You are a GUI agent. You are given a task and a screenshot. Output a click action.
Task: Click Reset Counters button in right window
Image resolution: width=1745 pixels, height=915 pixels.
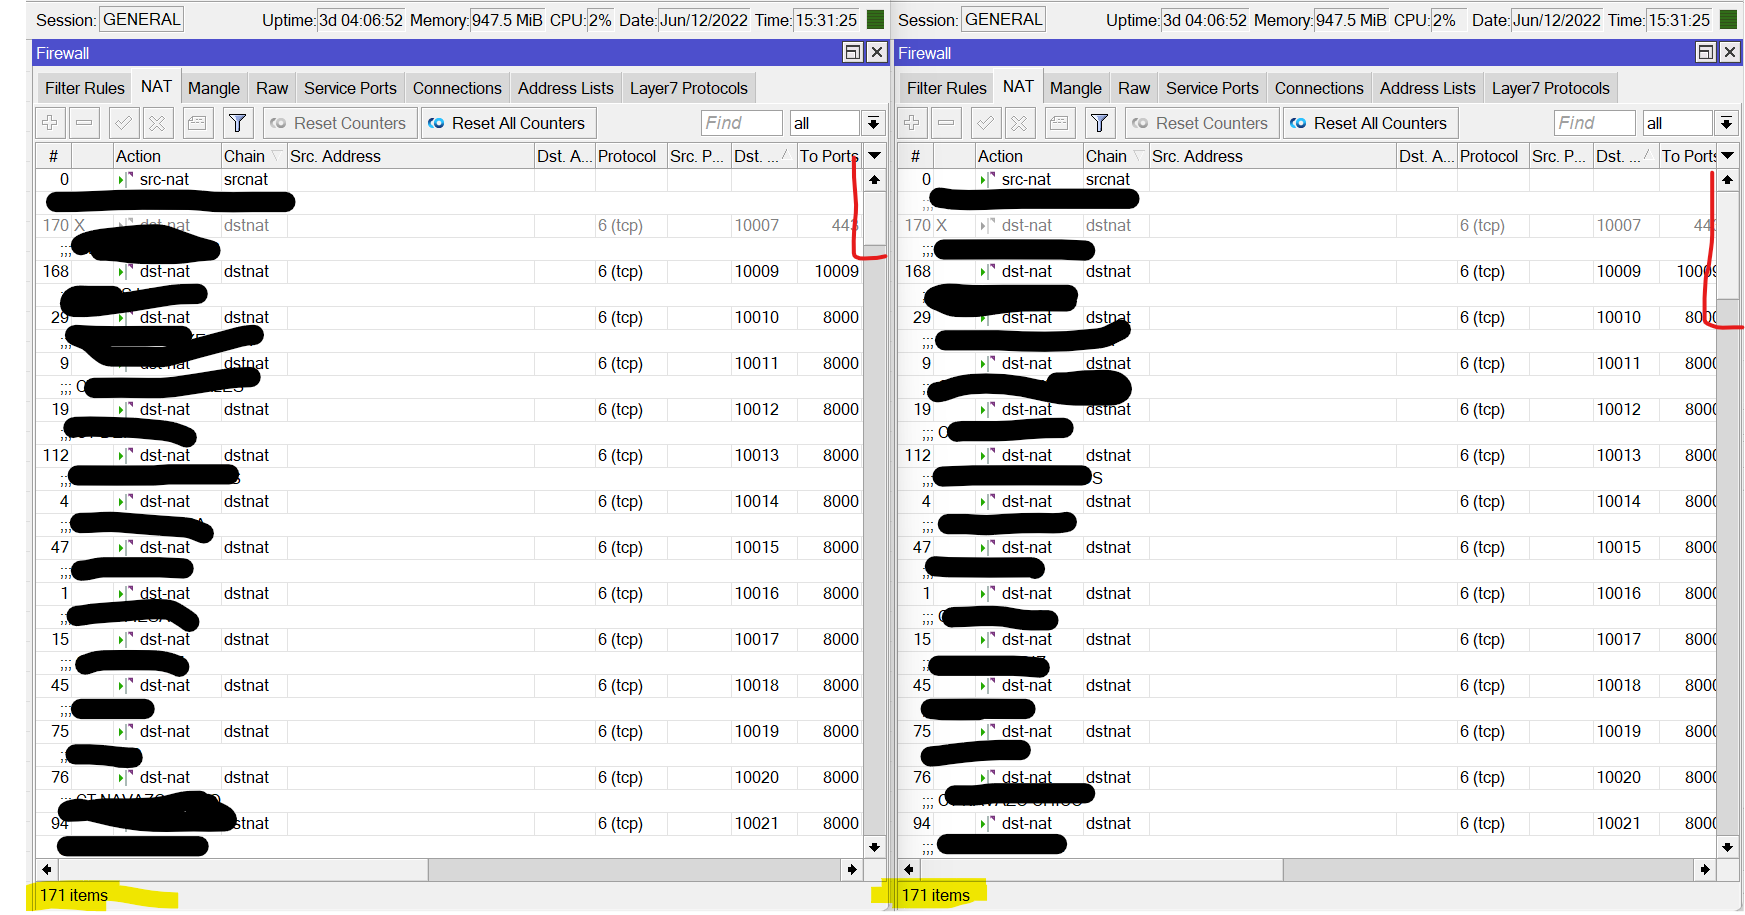point(1202,123)
